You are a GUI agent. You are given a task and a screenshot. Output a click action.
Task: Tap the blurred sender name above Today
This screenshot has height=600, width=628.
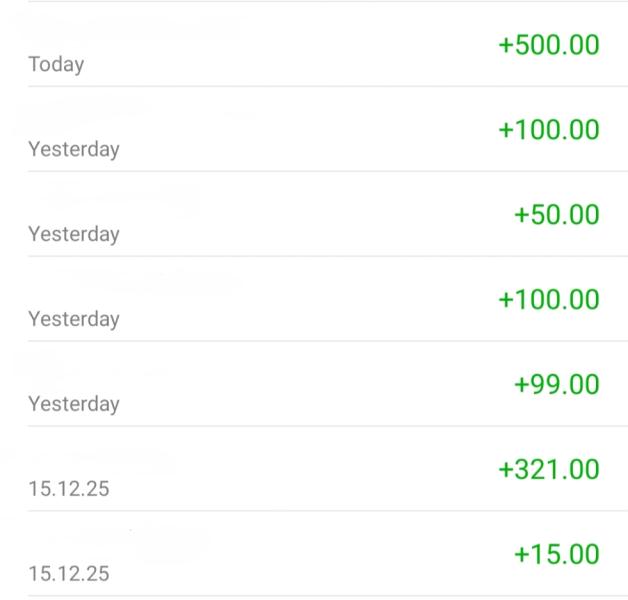[x=130, y=28]
